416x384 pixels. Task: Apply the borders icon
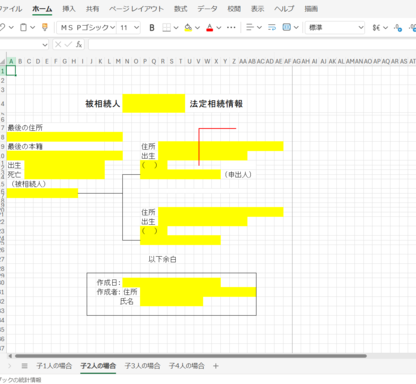[x=166, y=28]
